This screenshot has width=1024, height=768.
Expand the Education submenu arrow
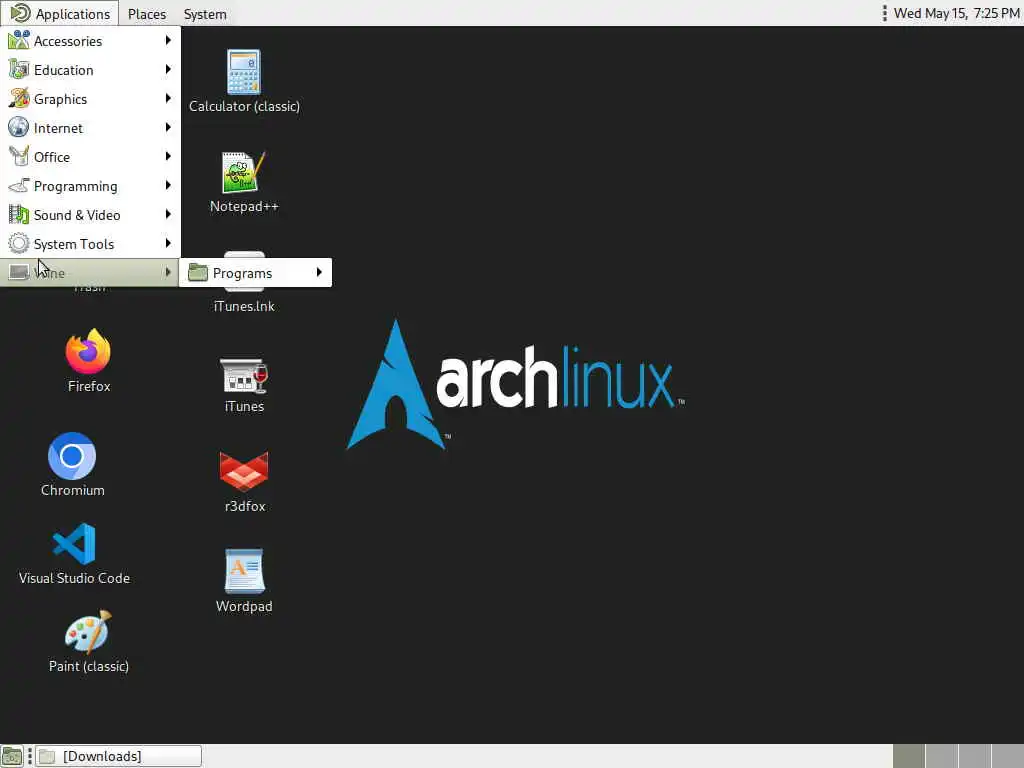[x=168, y=69]
